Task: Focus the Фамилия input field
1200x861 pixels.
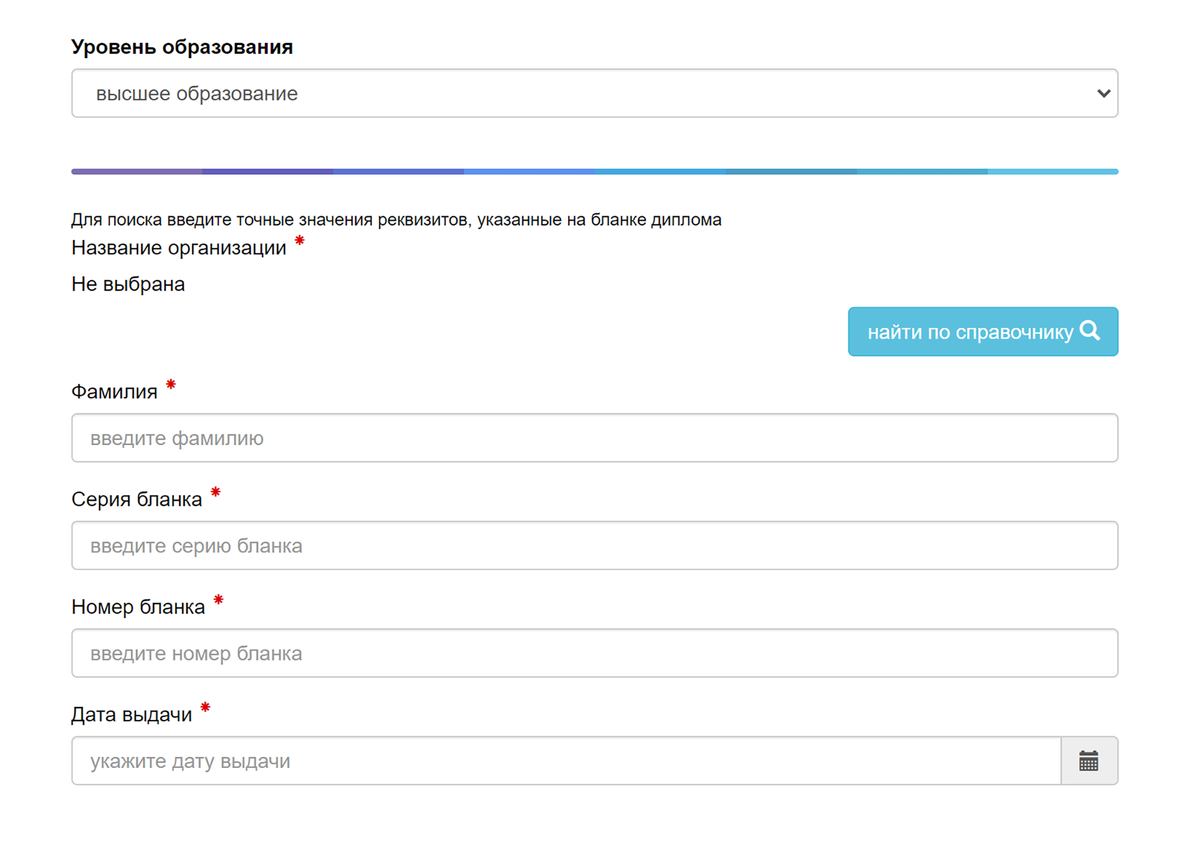Action: coord(594,438)
